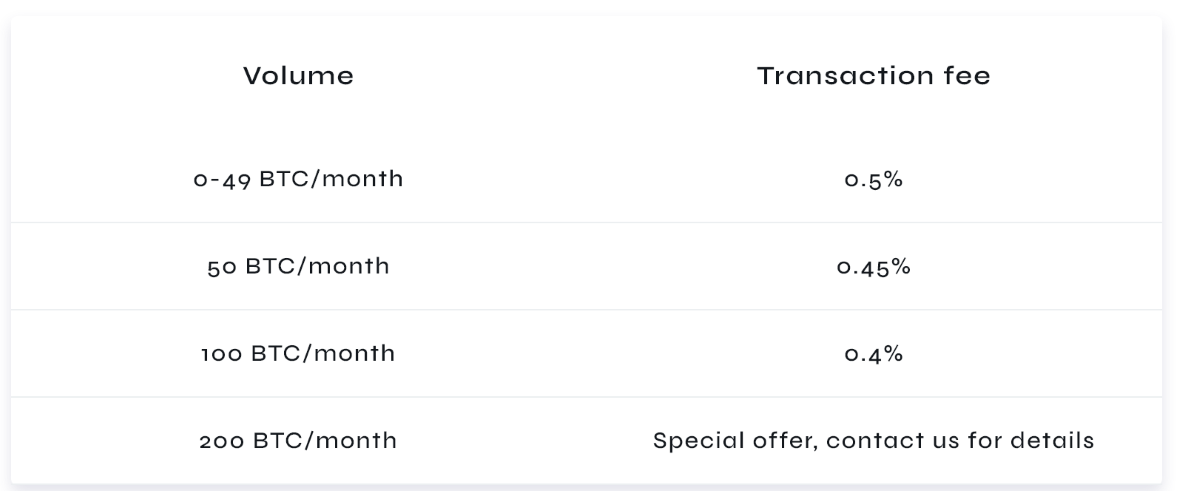The image size is (1200, 491).
Task: Click the 50 BTC/month volume cell
Action: 298,267
